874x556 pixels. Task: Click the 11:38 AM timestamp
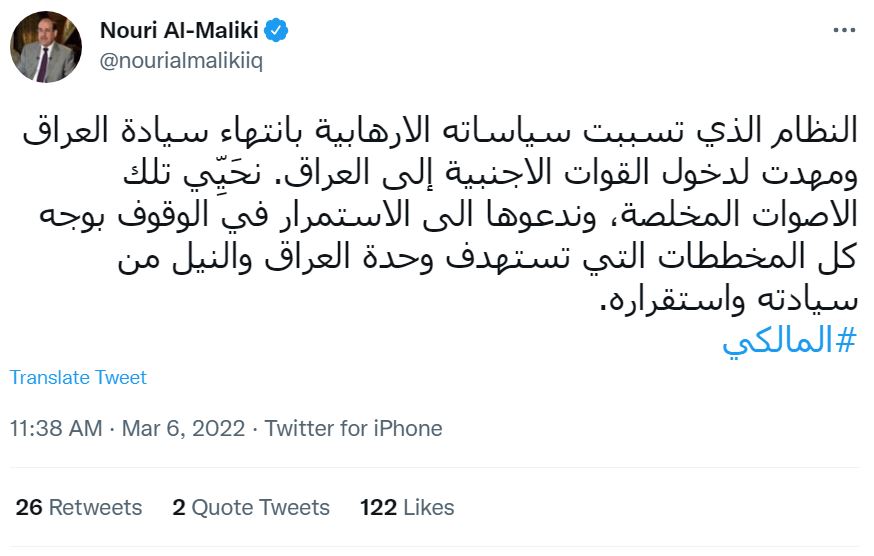pos(56,428)
